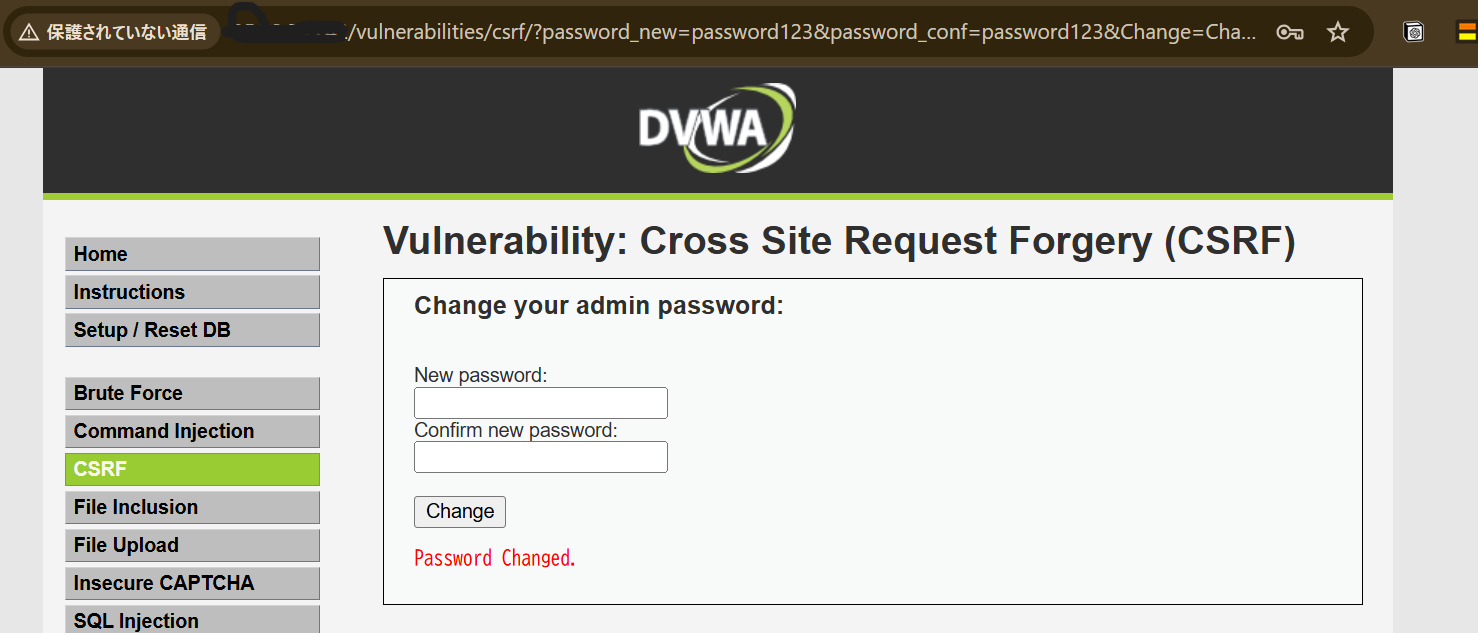Open the File Upload vulnerability page

(192, 545)
